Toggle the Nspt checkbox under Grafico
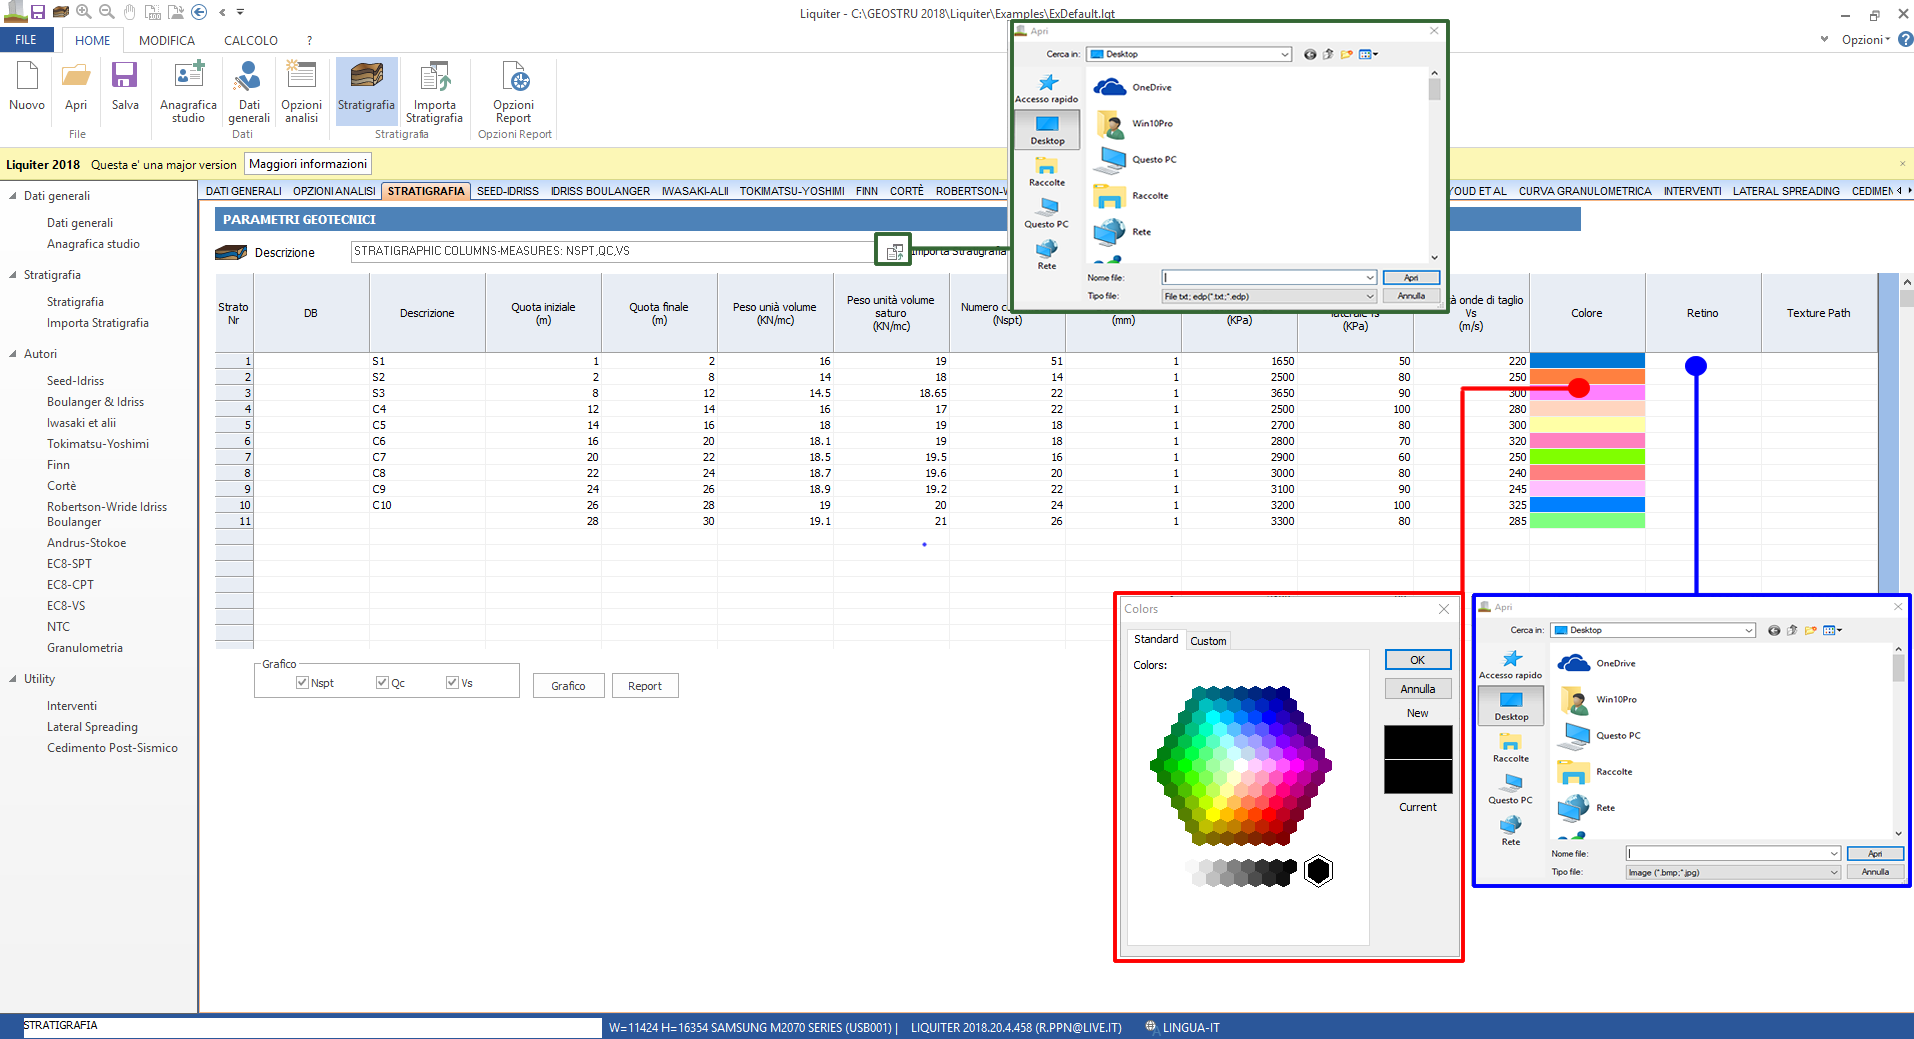The width and height of the screenshot is (1914, 1039). (302, 682)
